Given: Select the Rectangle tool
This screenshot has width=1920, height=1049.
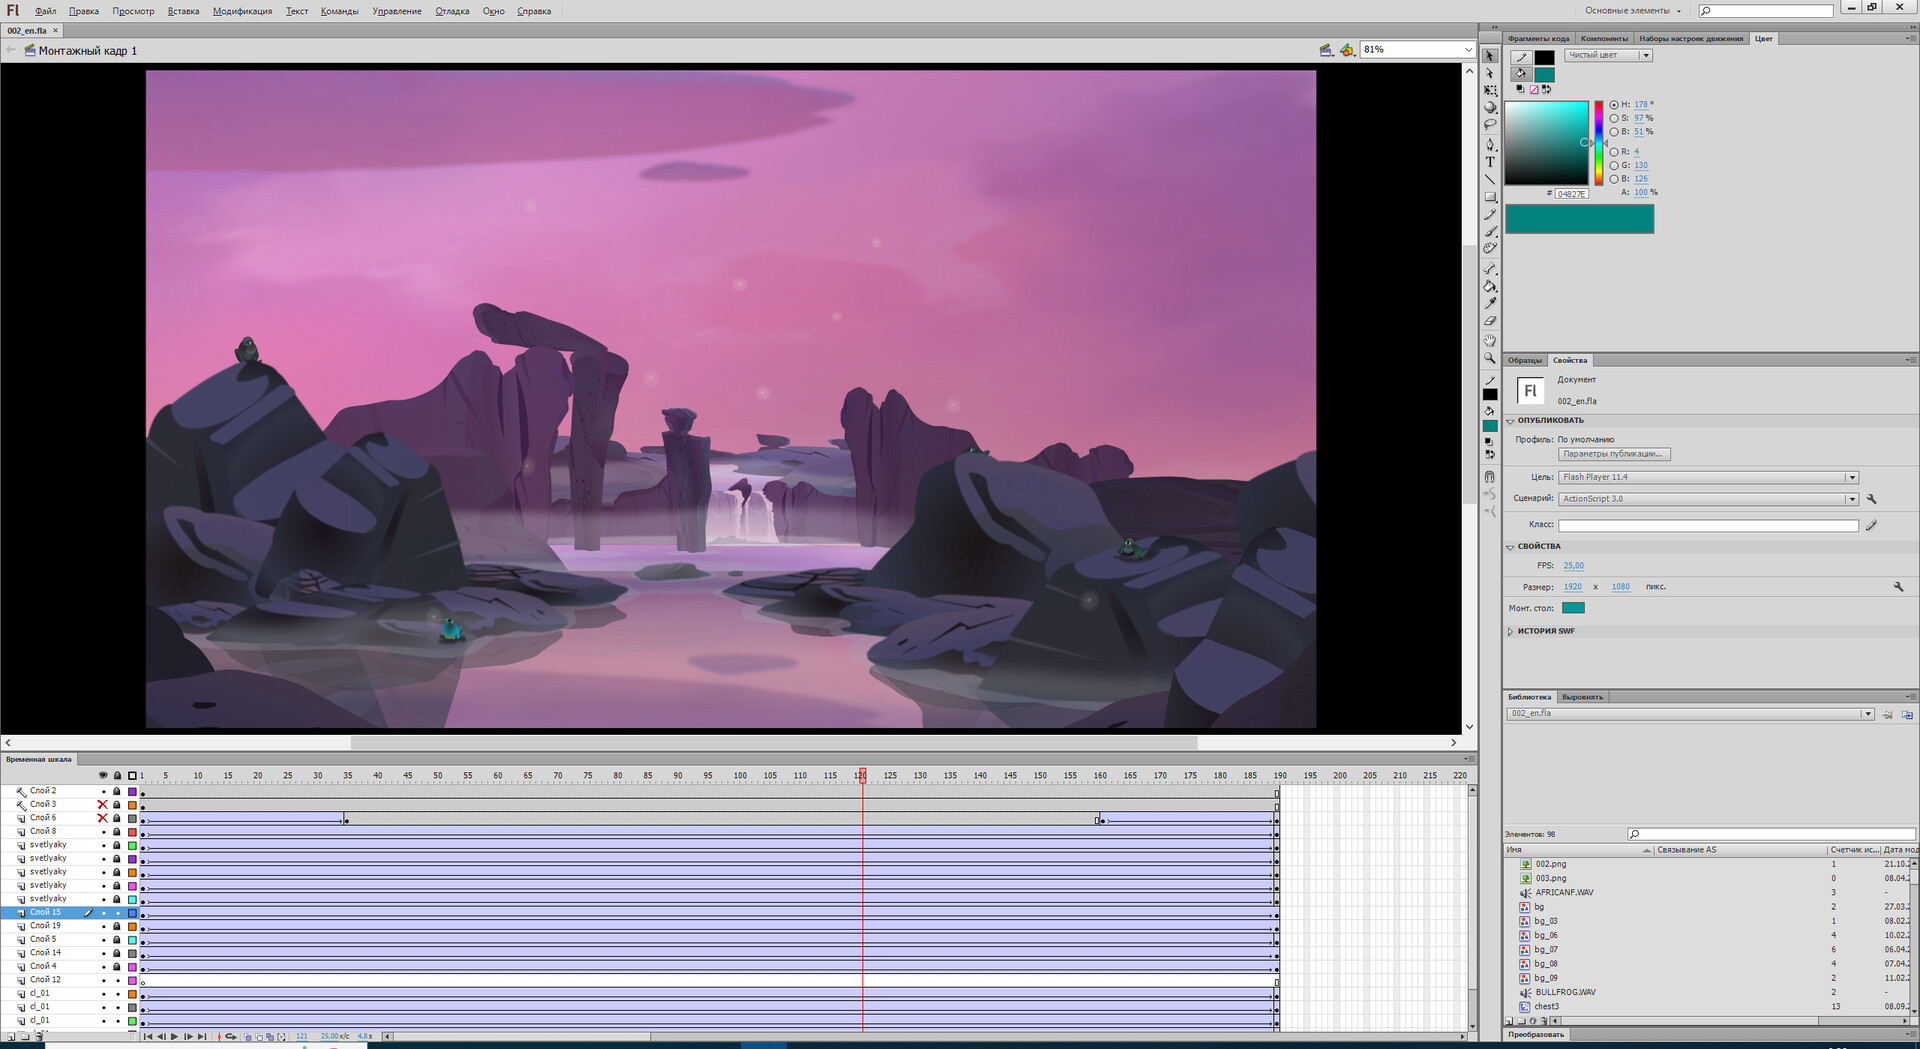Looking at the screenshot, I should pyautogui.click(x=1490, y=197).
